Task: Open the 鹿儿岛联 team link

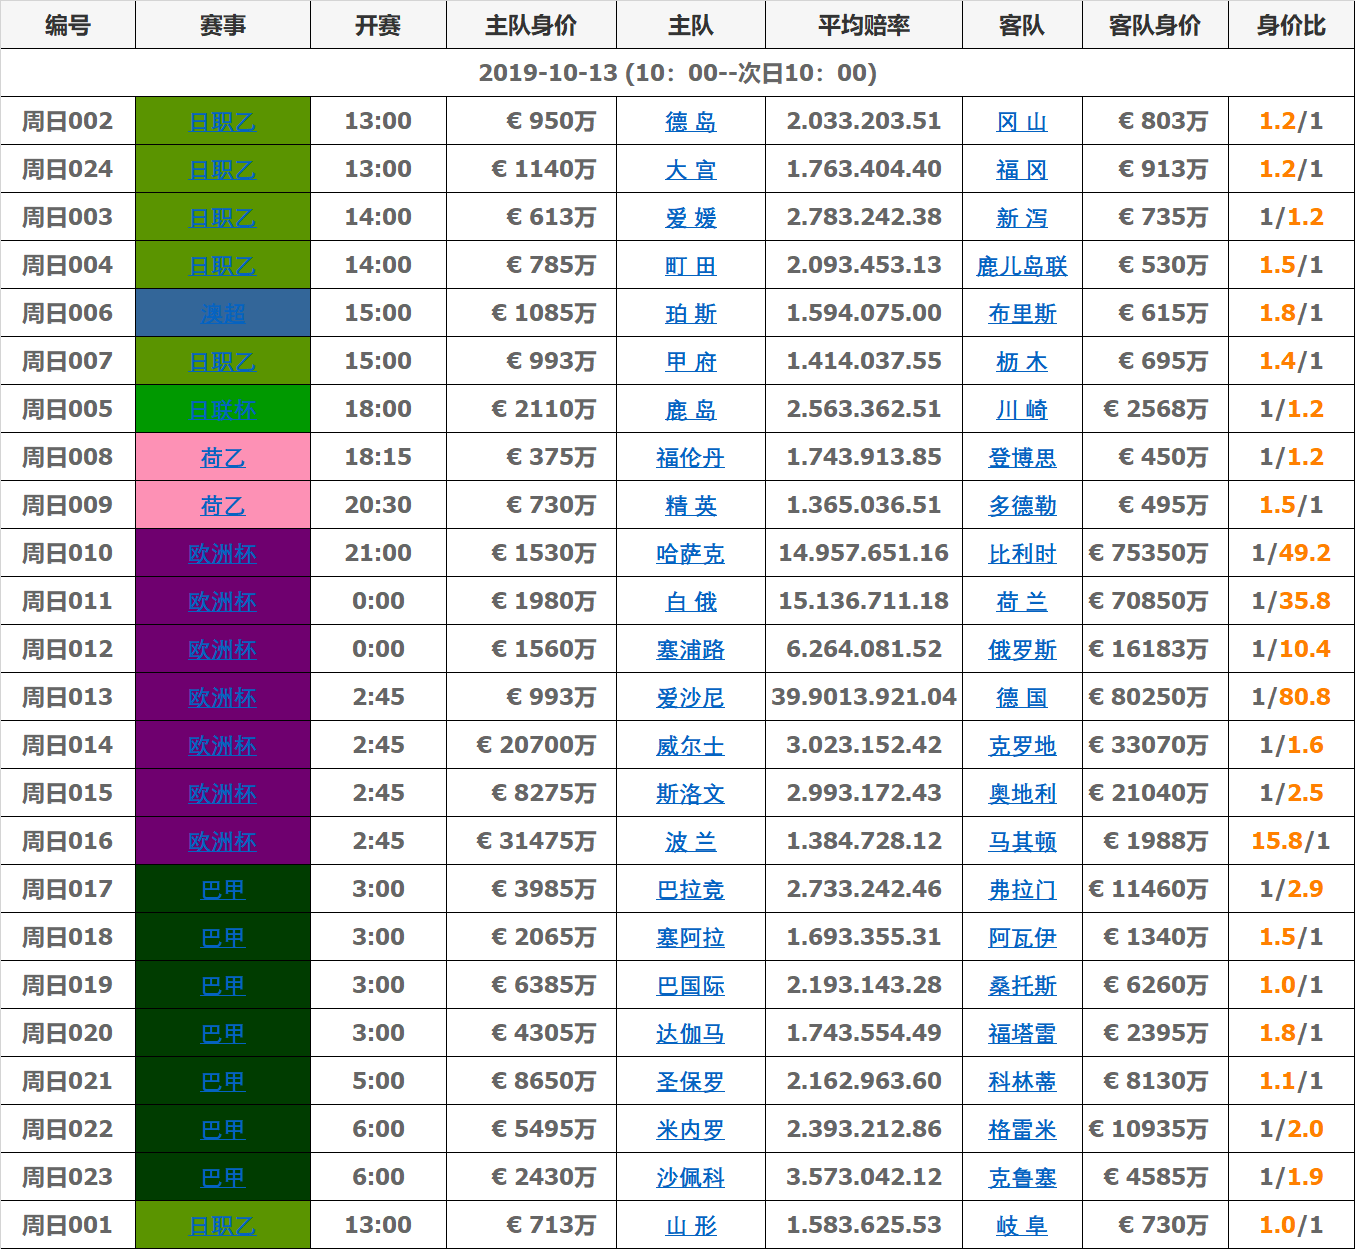Action: tap(1022, 266)
